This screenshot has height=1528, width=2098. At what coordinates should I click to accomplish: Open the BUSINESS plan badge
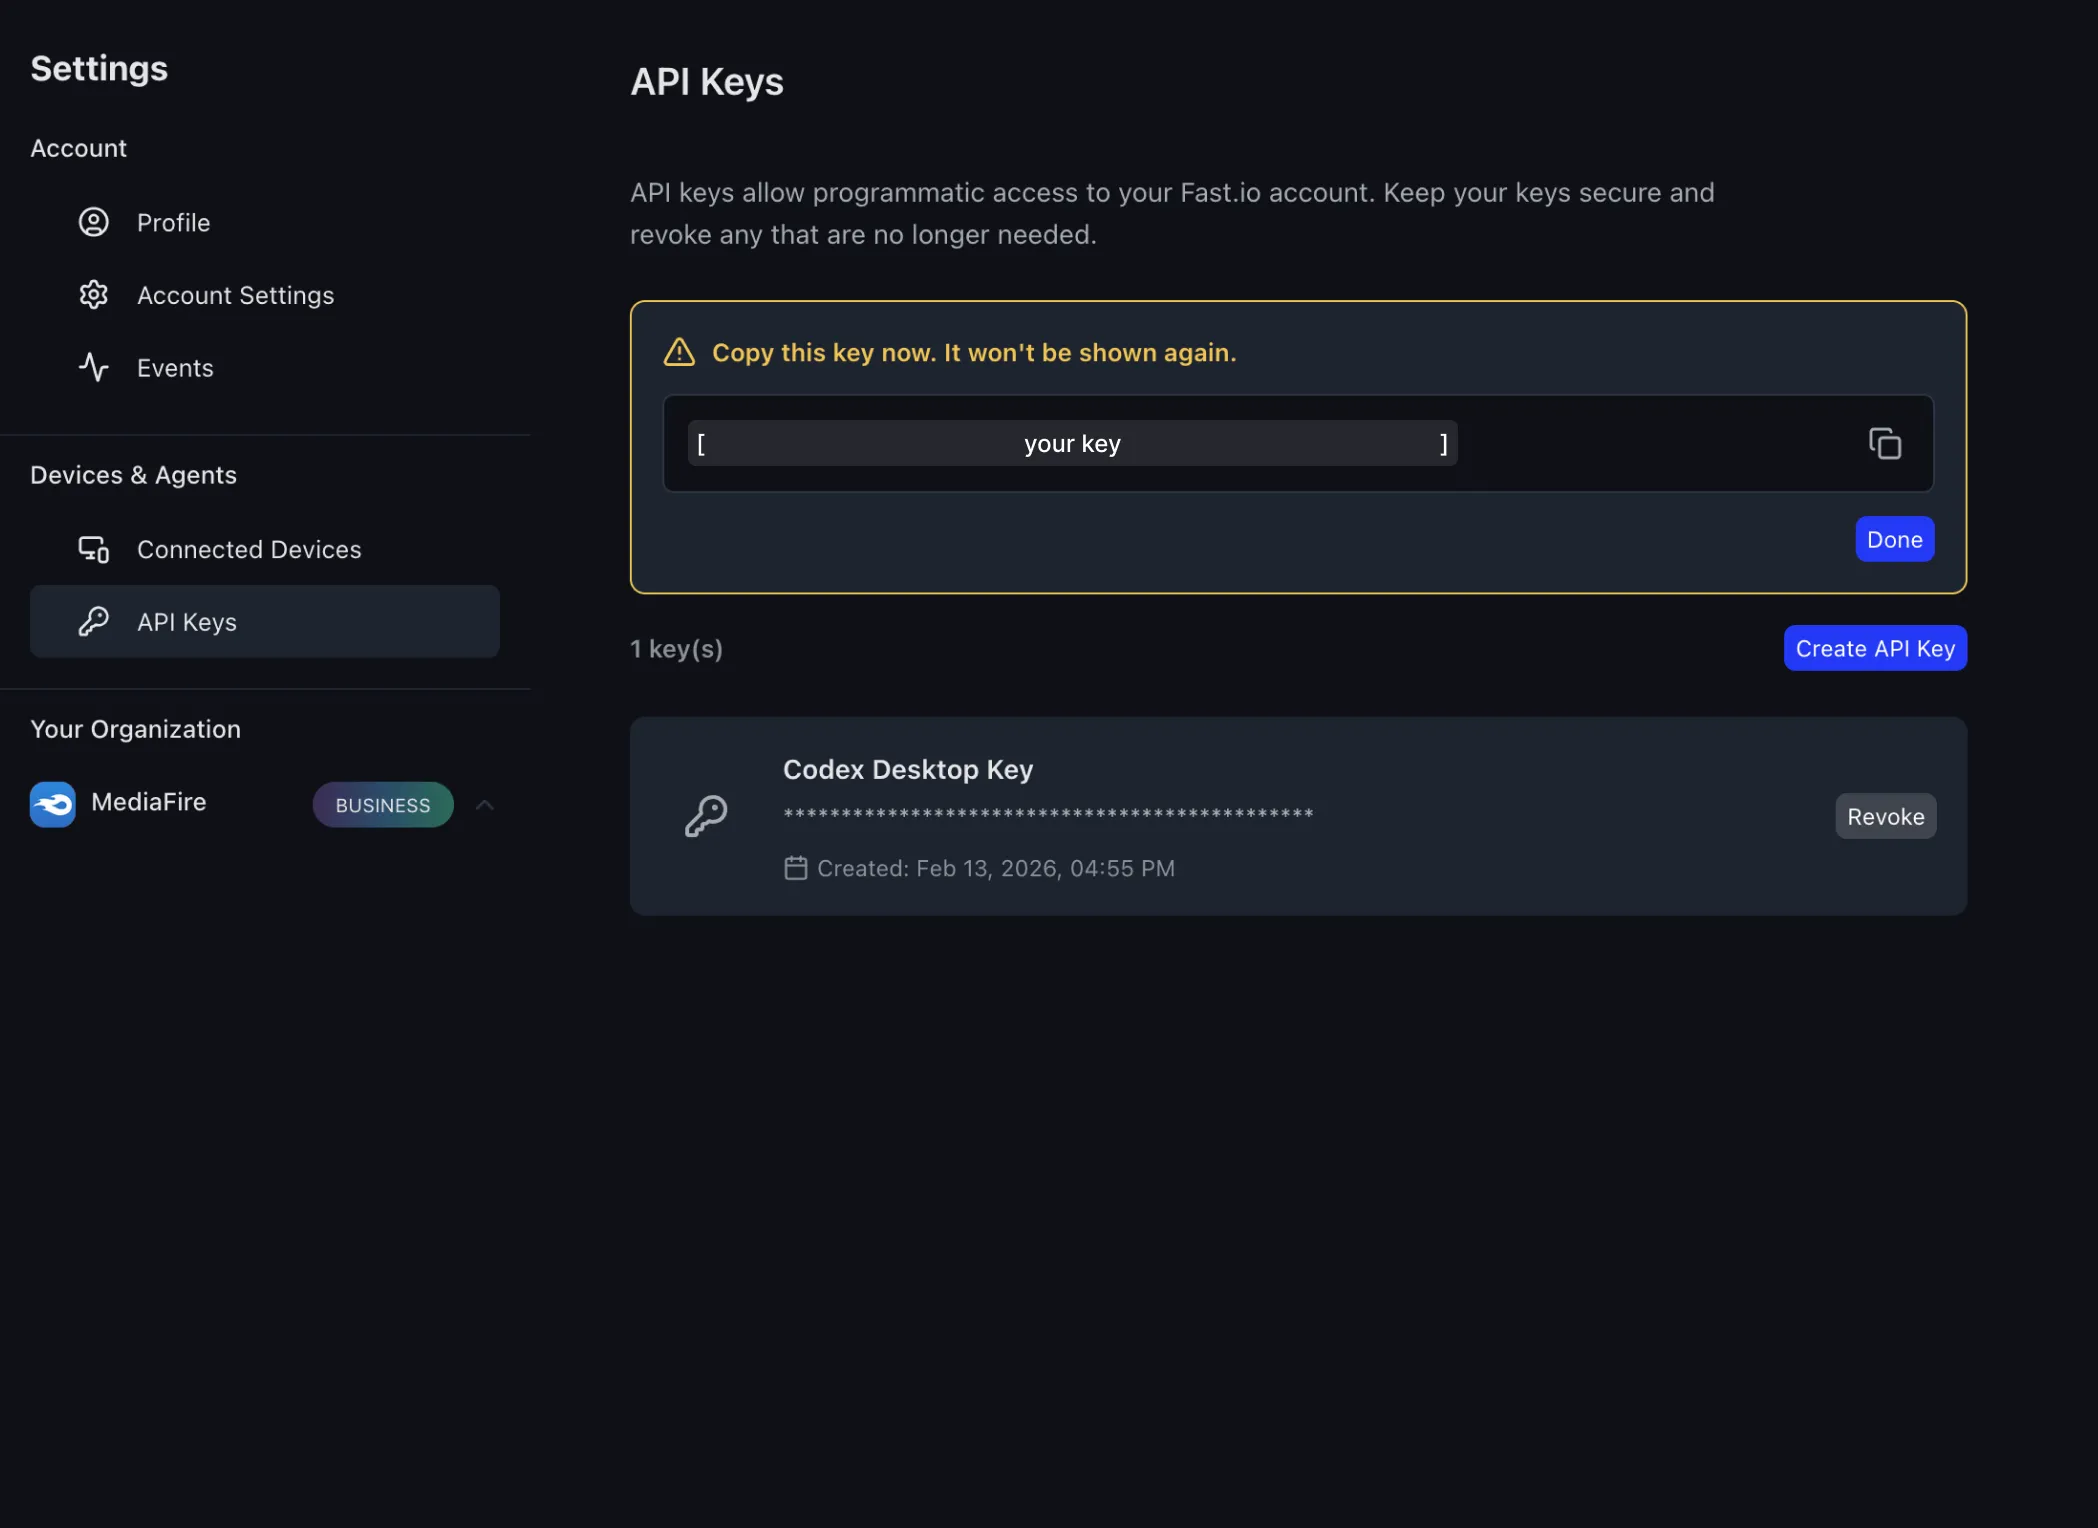382,804
